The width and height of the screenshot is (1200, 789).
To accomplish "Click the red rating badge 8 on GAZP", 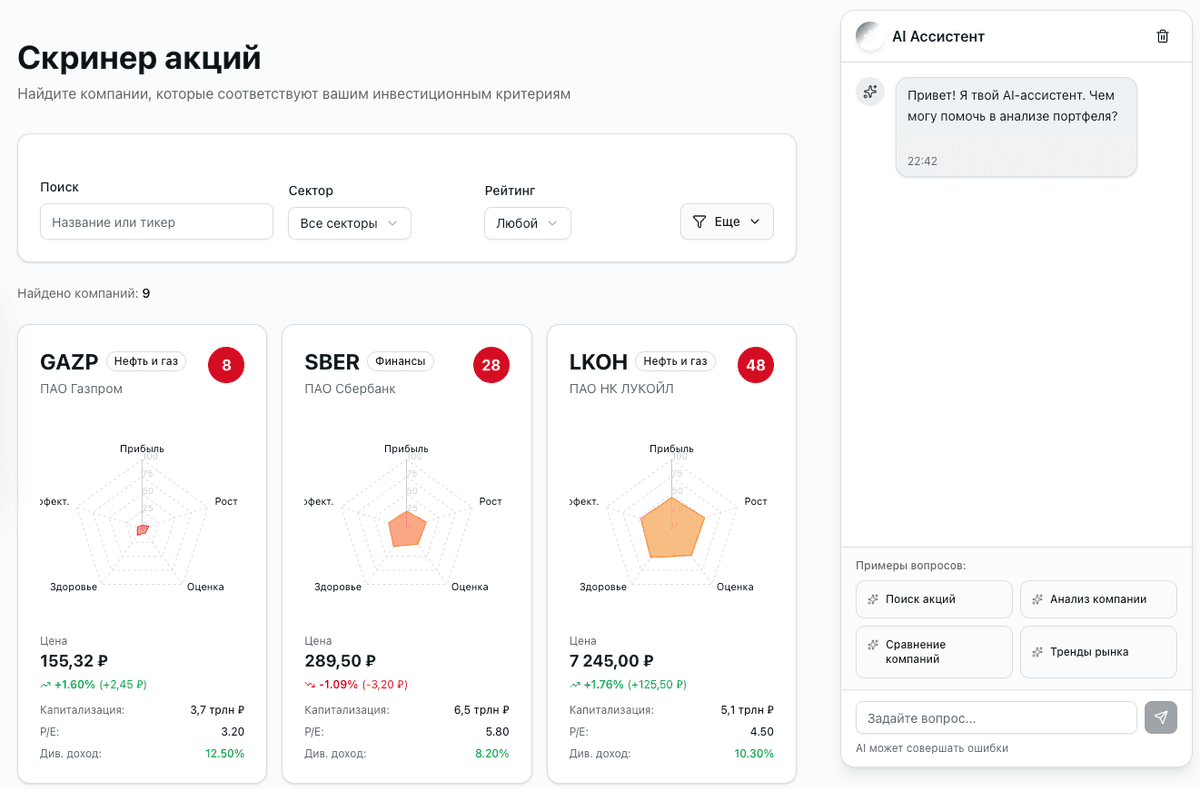I will point(226,365).
